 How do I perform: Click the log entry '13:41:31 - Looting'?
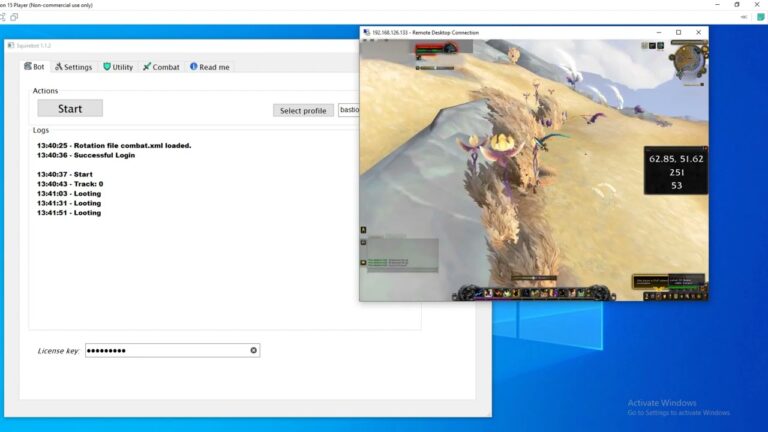point(69,203)
